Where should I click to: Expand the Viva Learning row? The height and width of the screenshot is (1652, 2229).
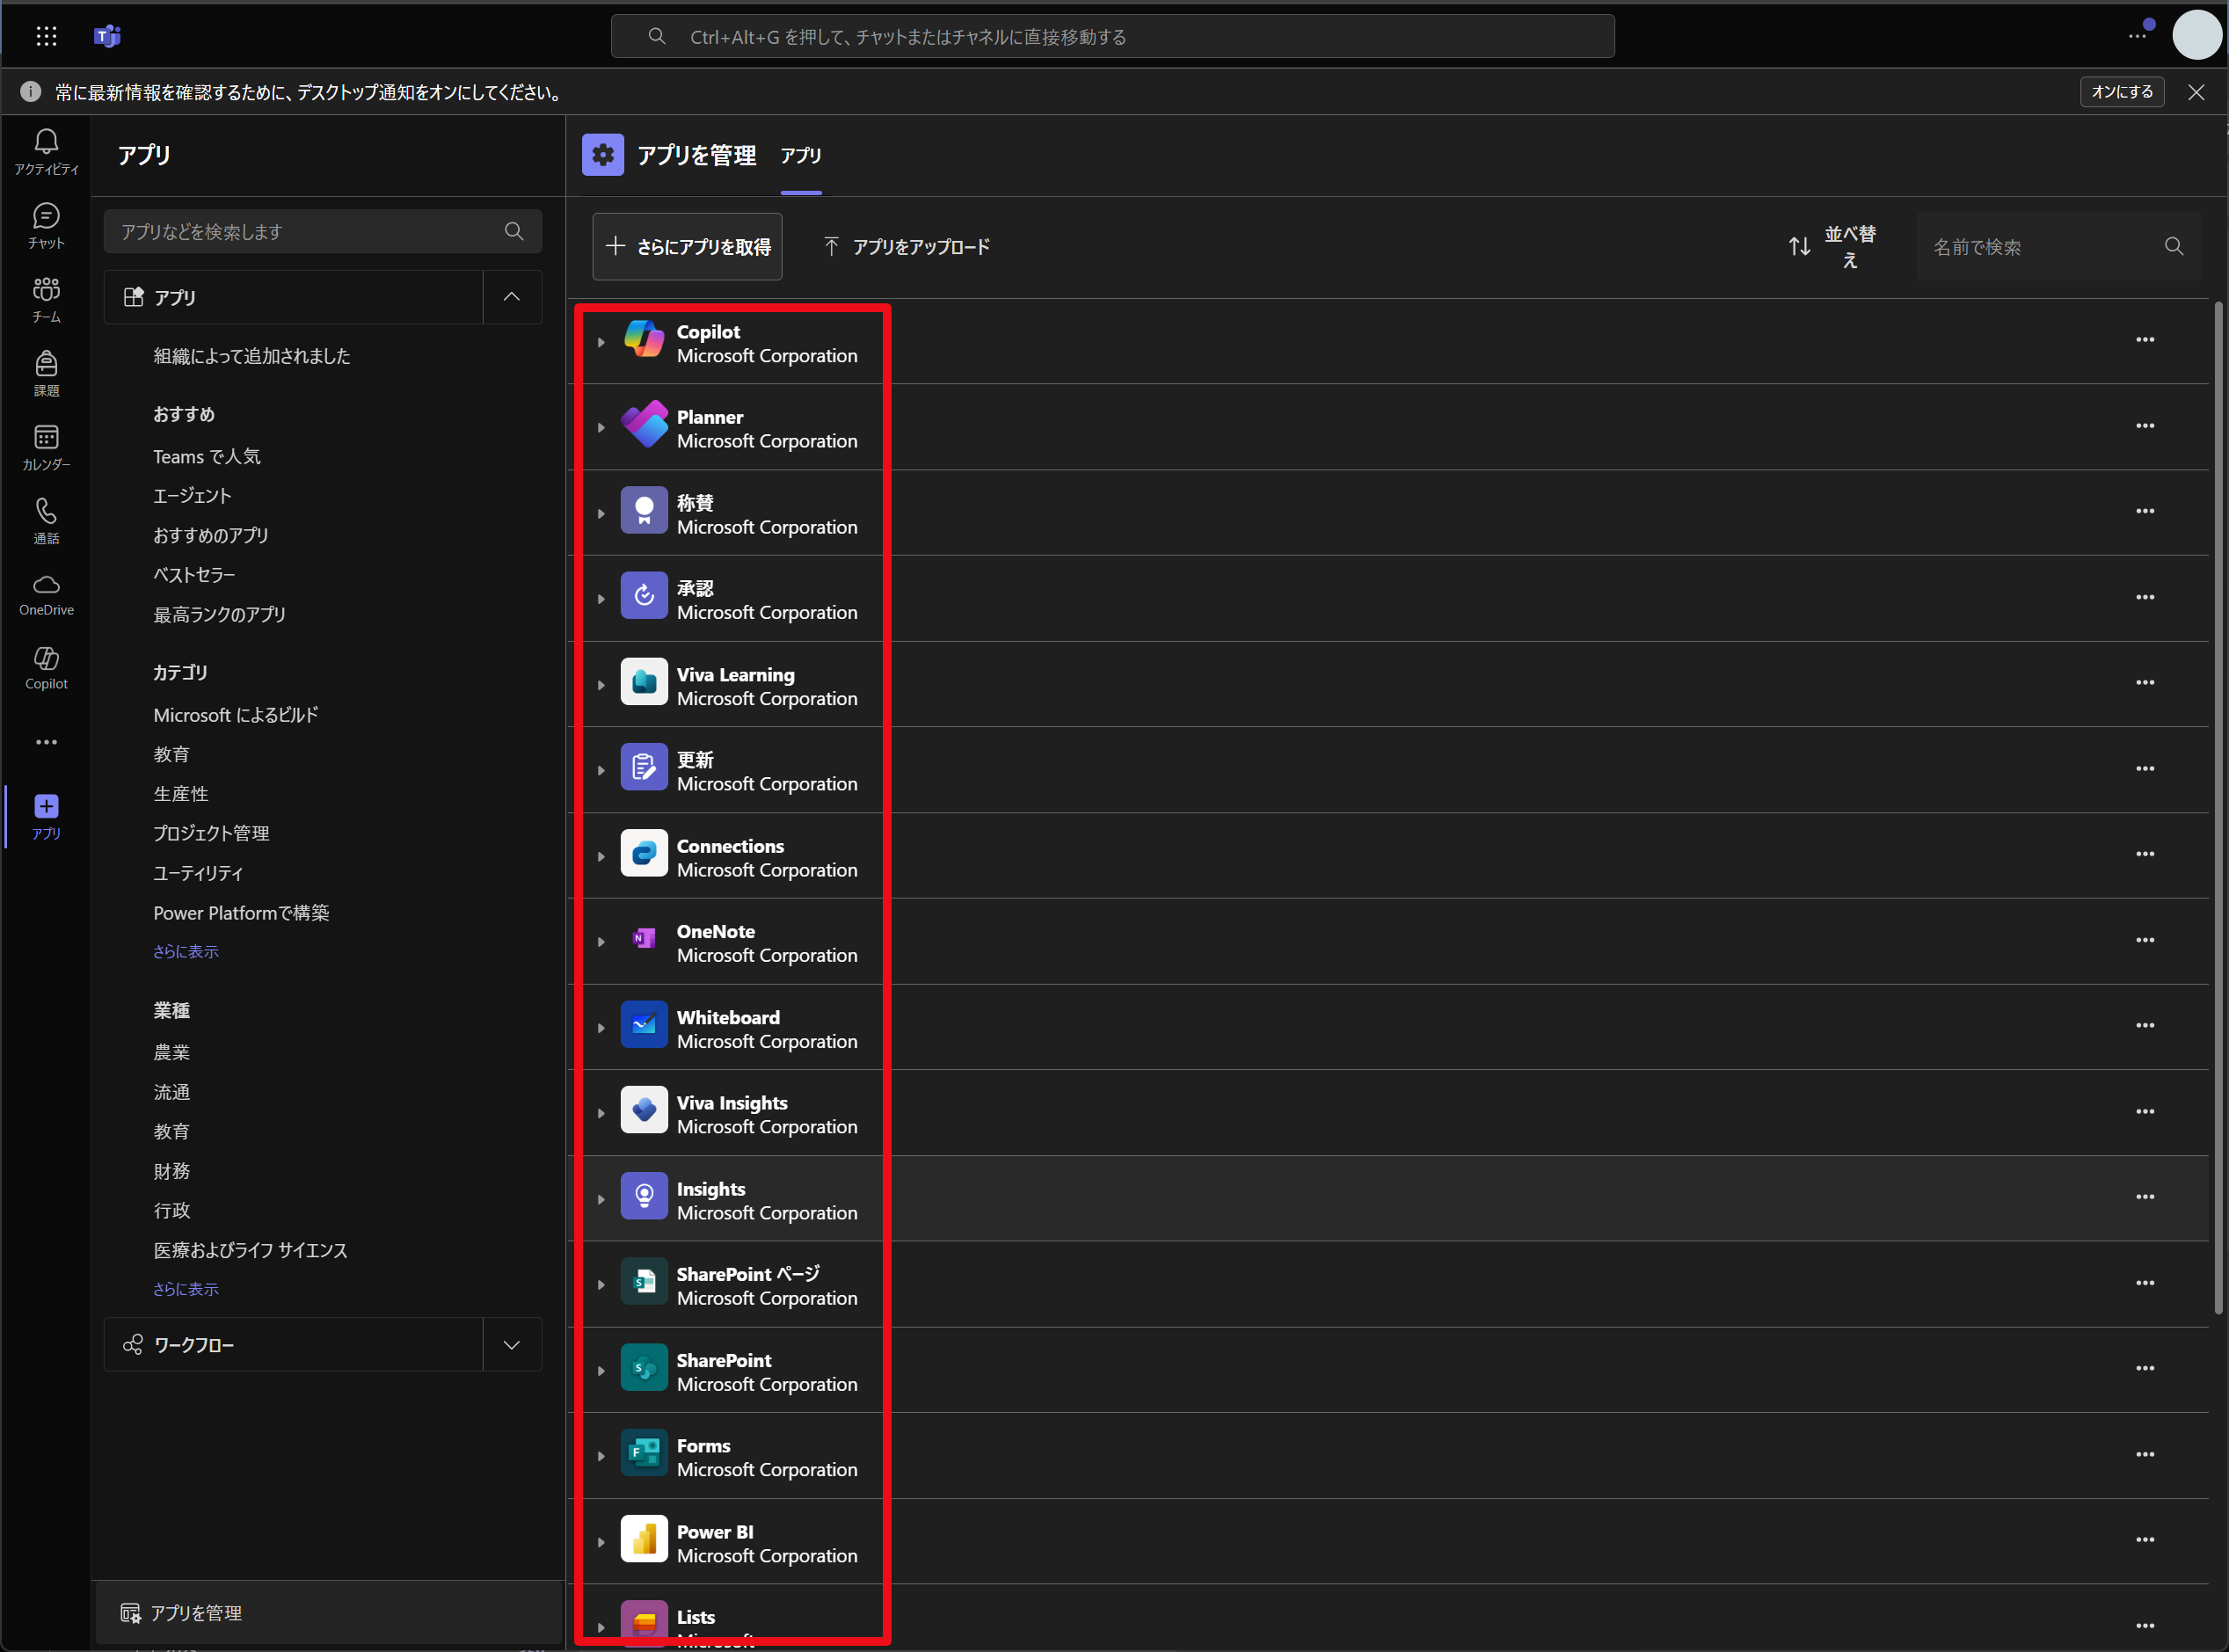click(x=601, y=685)
